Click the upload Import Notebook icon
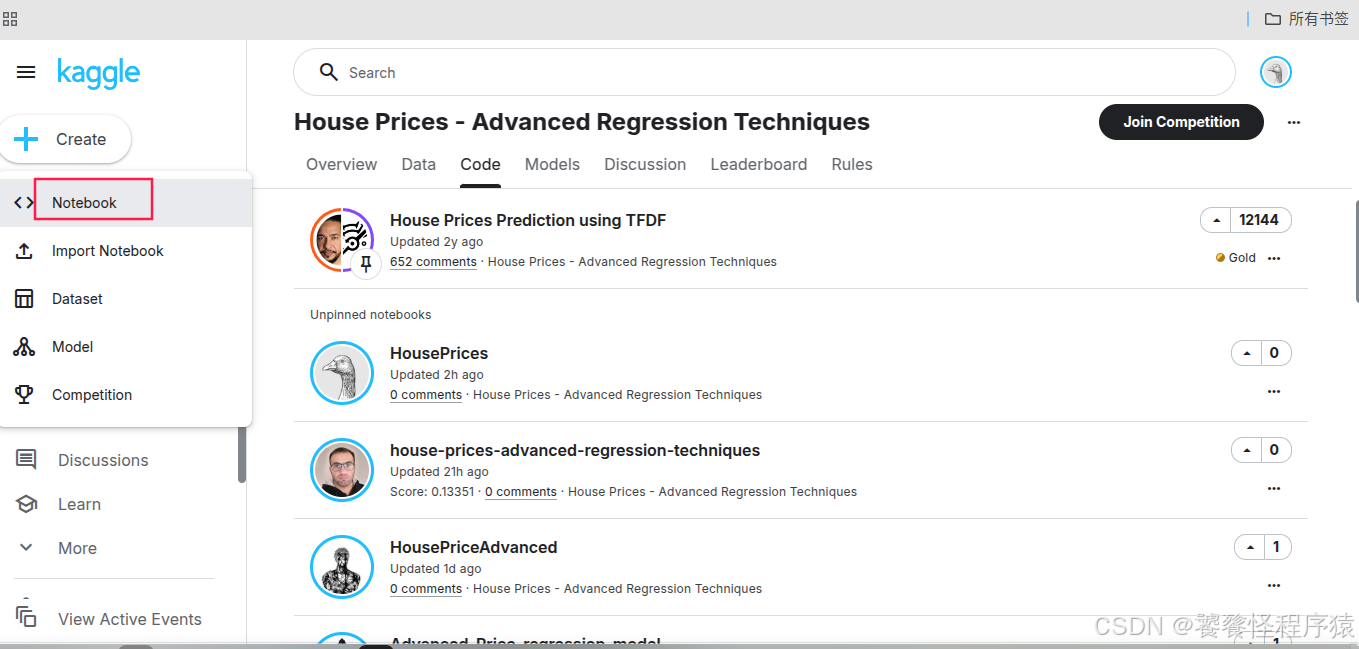 24,251
